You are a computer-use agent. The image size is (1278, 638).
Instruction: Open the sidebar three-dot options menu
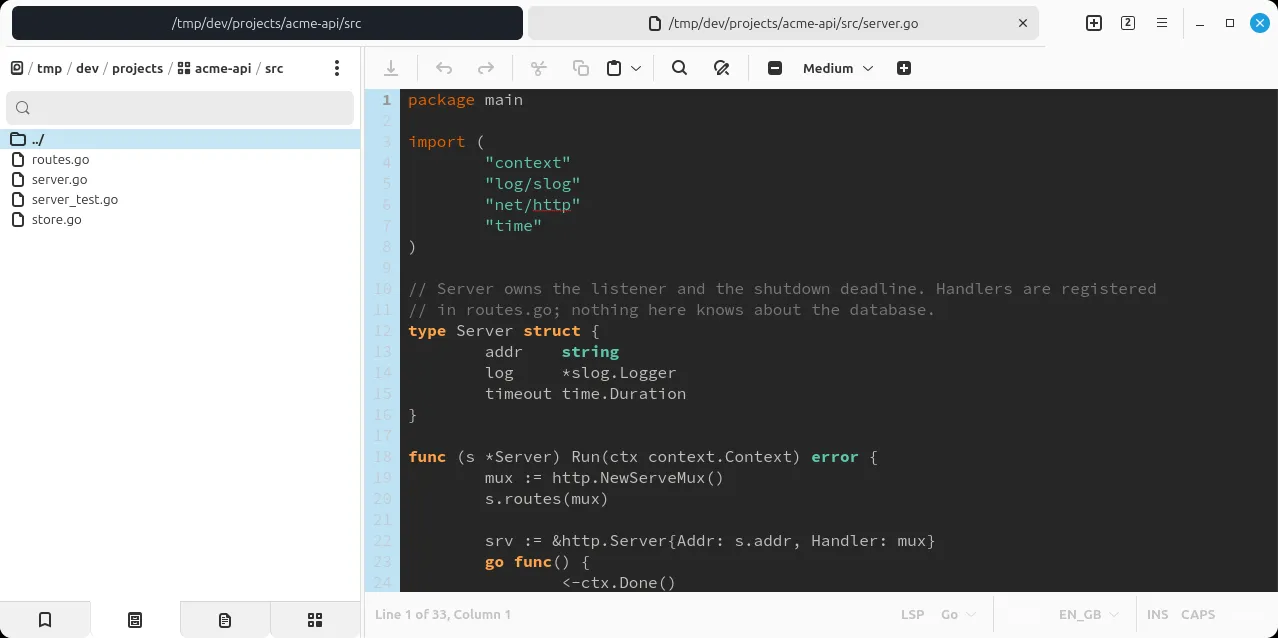[x=337, y=68]
